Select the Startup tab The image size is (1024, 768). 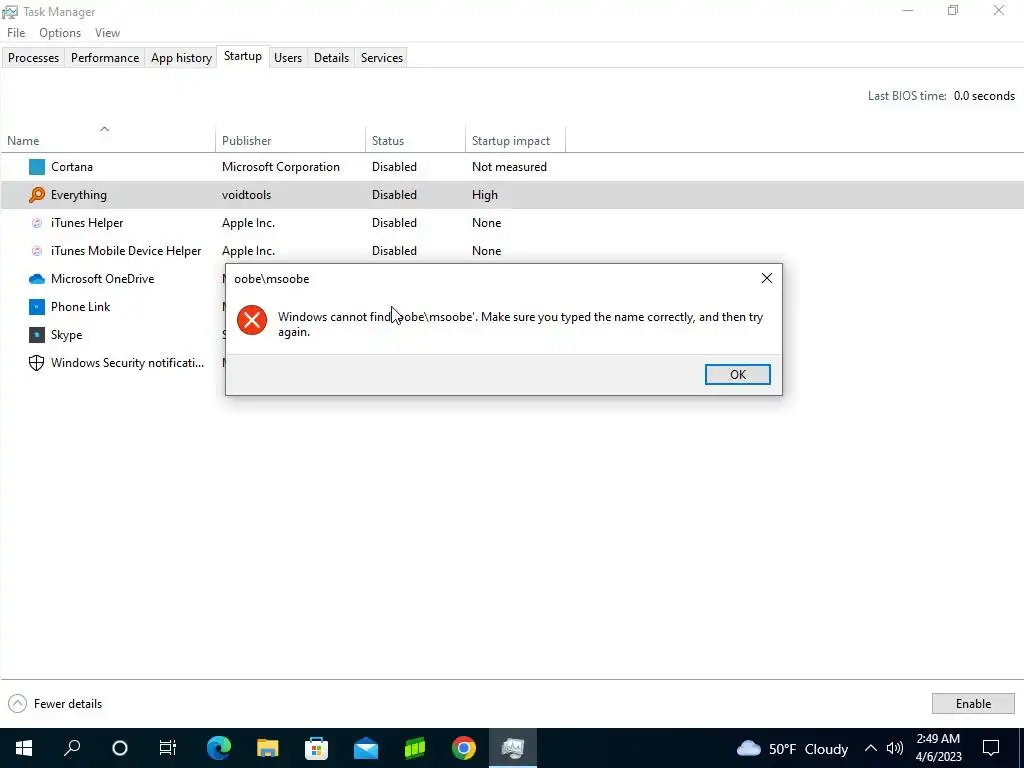coord(243,56)
